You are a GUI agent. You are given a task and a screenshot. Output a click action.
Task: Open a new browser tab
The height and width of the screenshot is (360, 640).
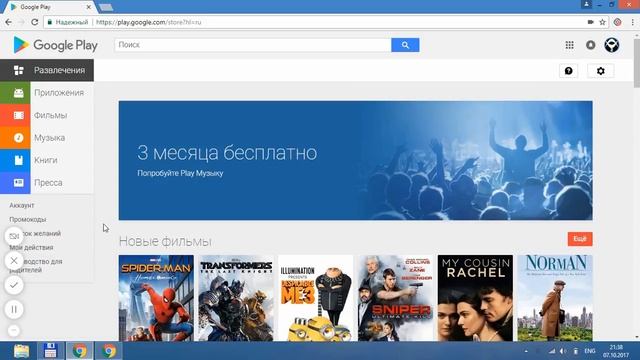pos(106,7)
